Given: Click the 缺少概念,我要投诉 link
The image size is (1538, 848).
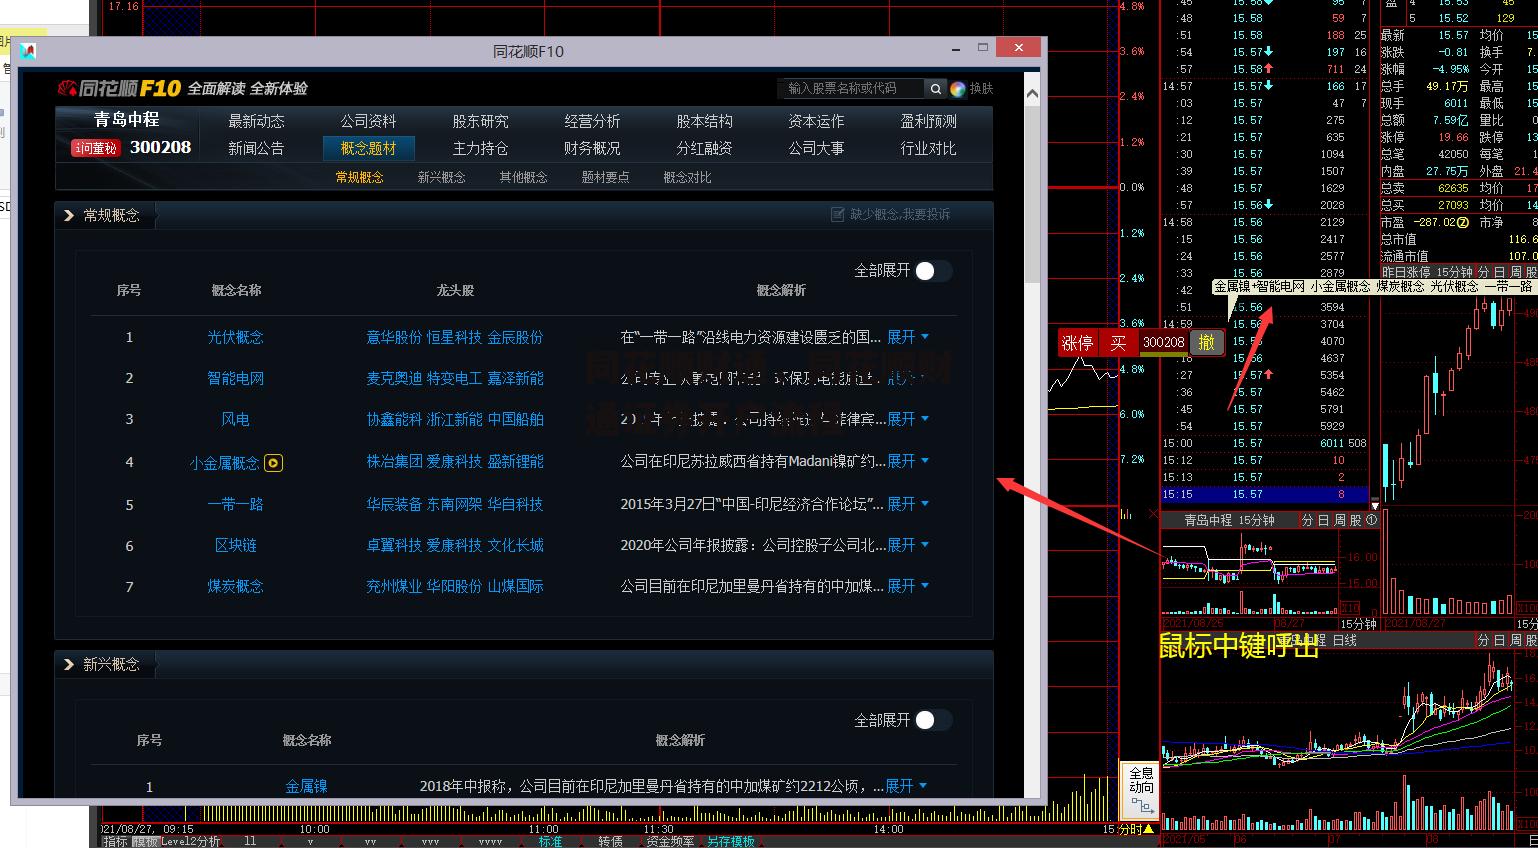Looking at the screenshot, I should (x=900, y=214).
